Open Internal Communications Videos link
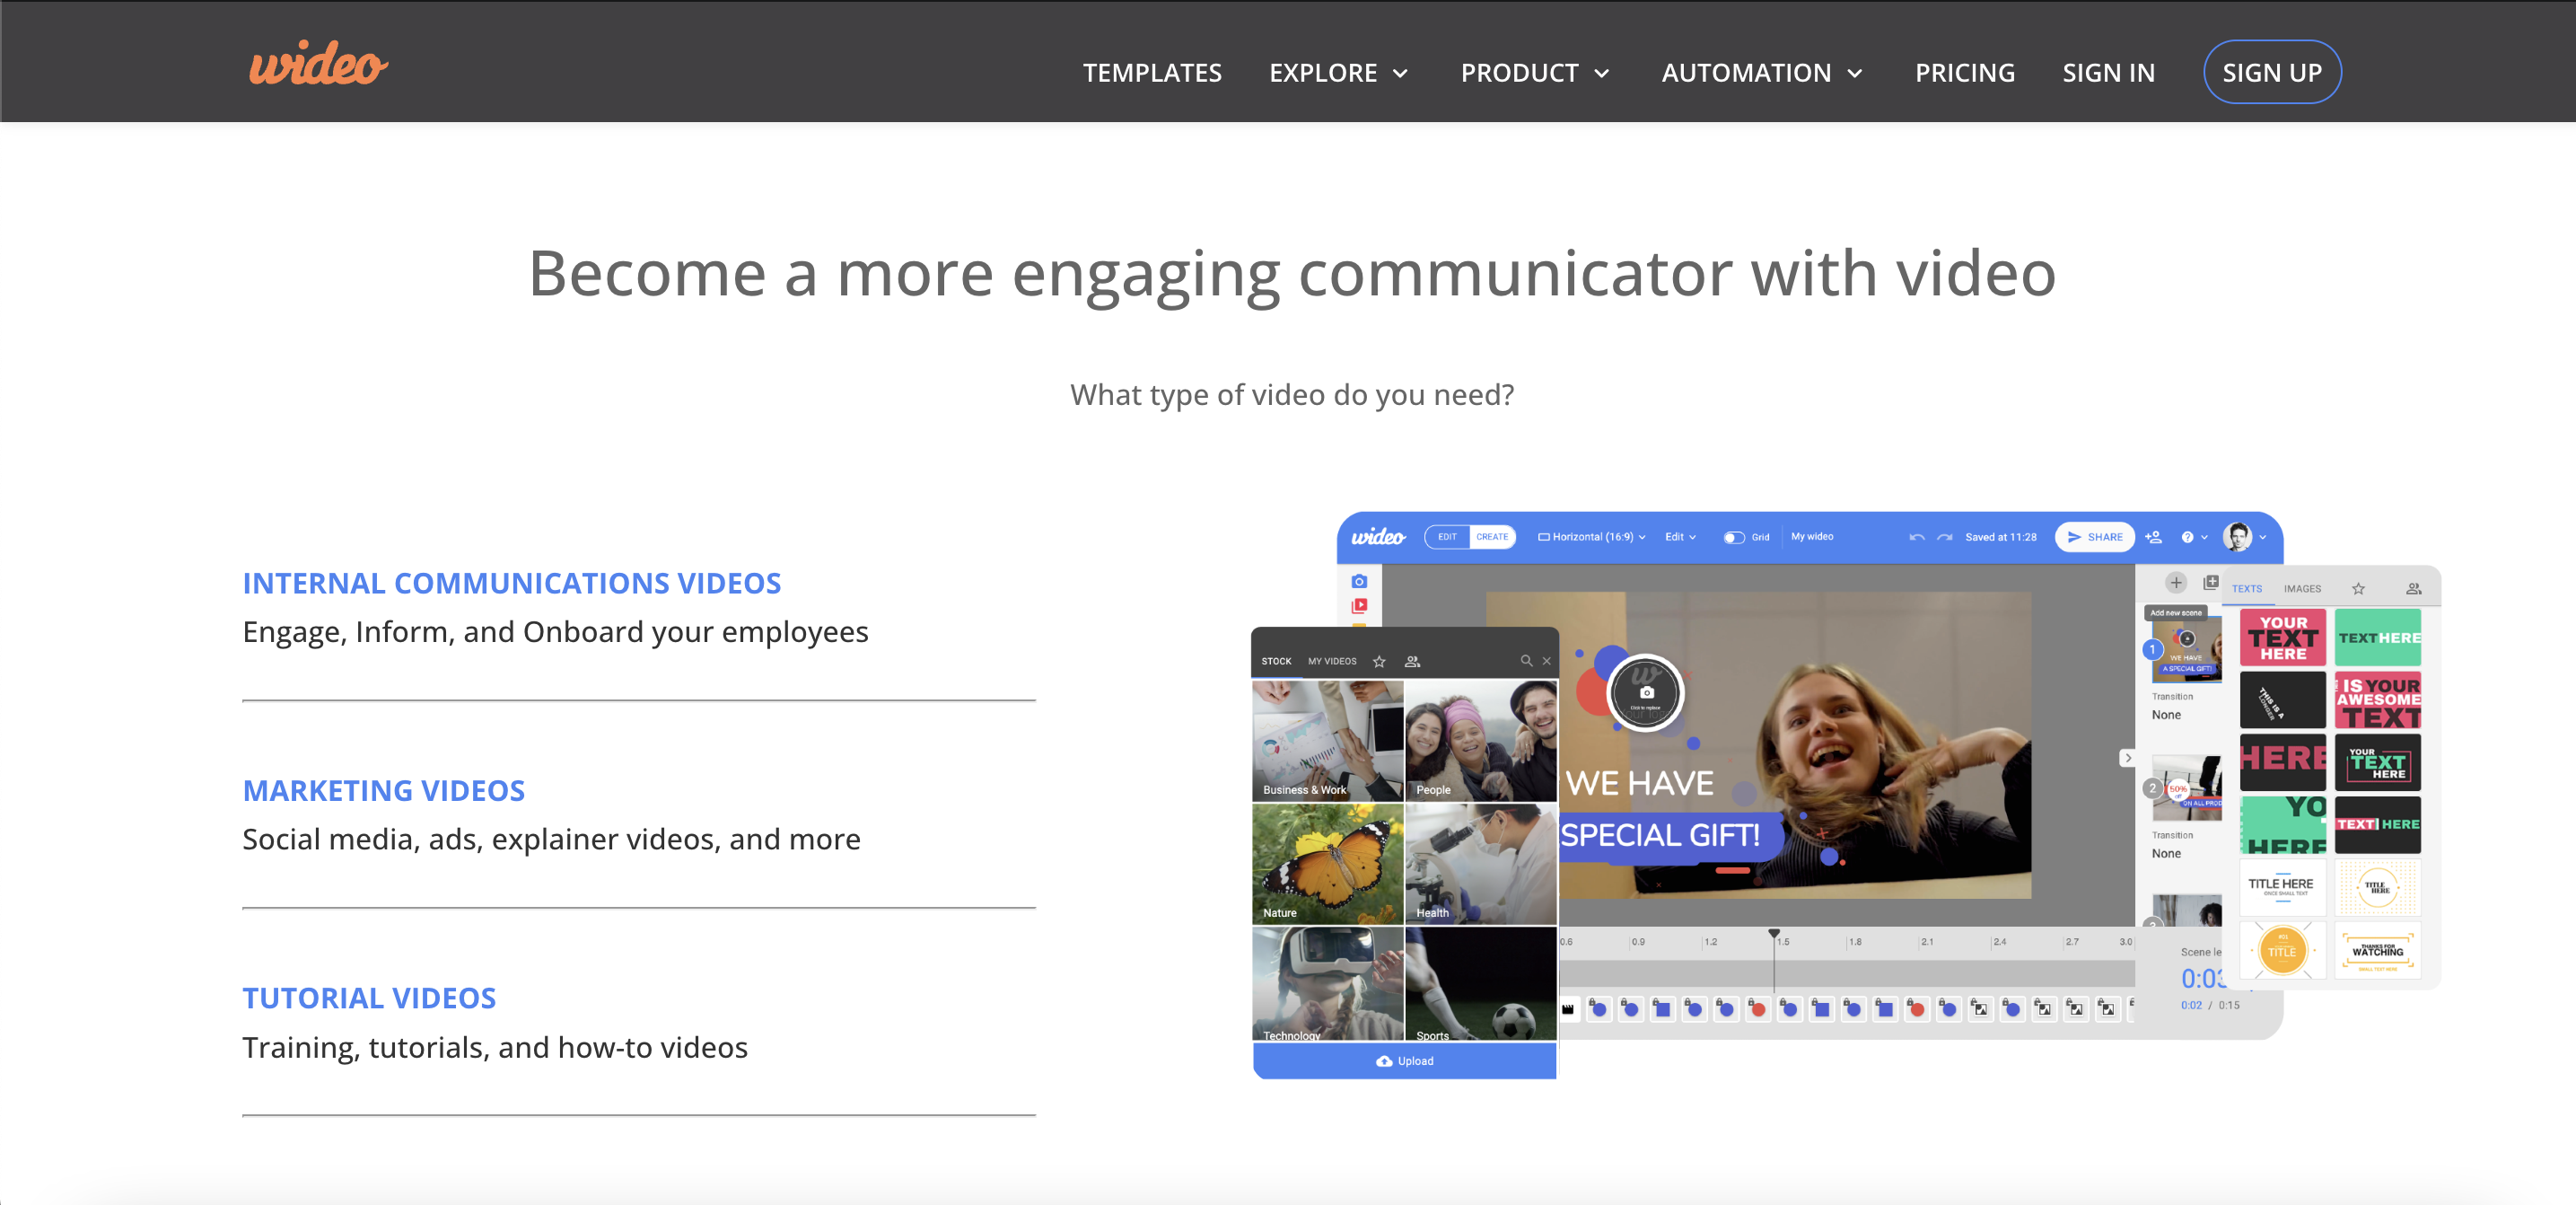 pos(511,583)
